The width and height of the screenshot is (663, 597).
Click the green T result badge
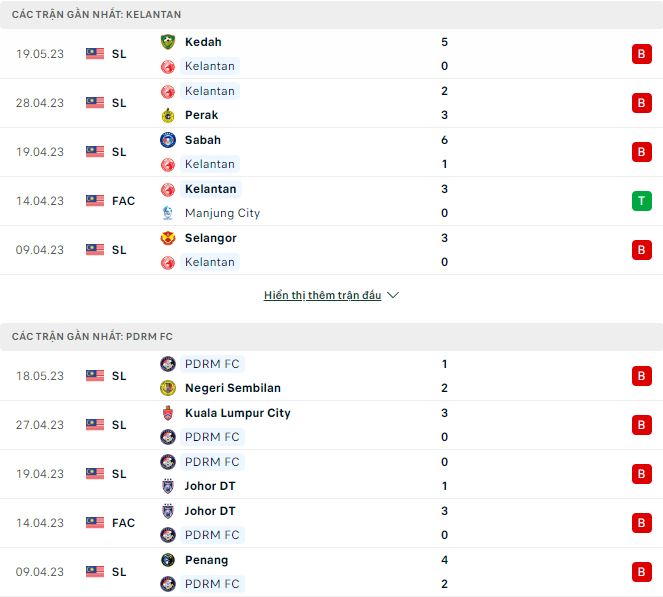click(641, 201)
